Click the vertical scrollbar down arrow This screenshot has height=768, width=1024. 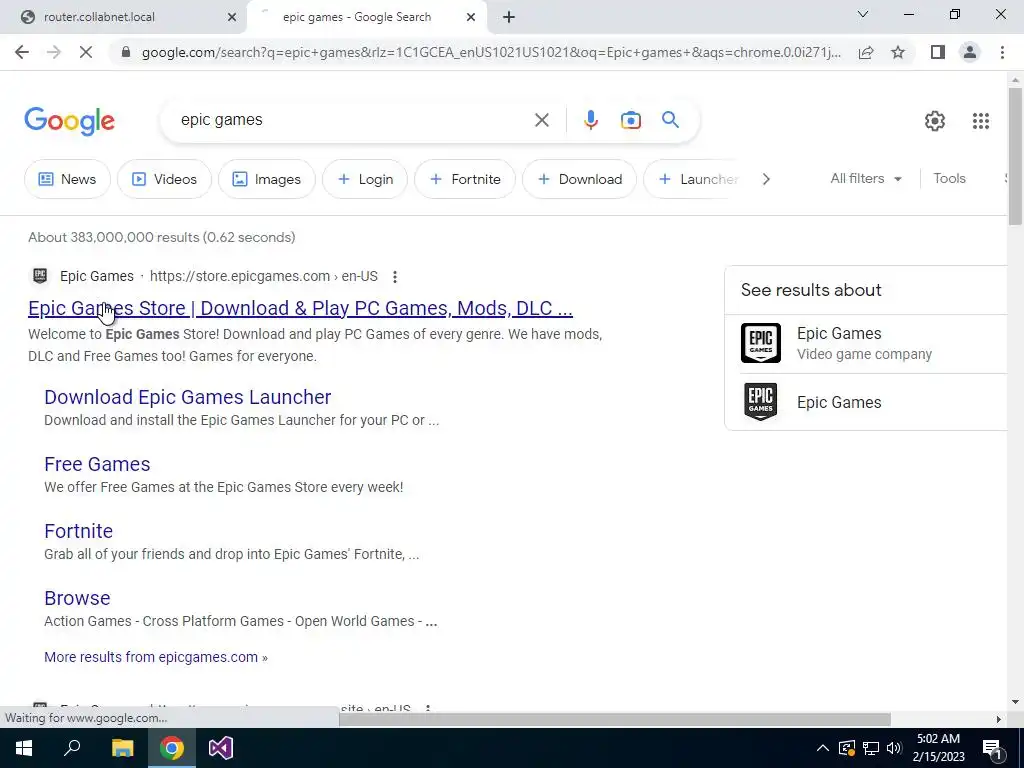1015,703
